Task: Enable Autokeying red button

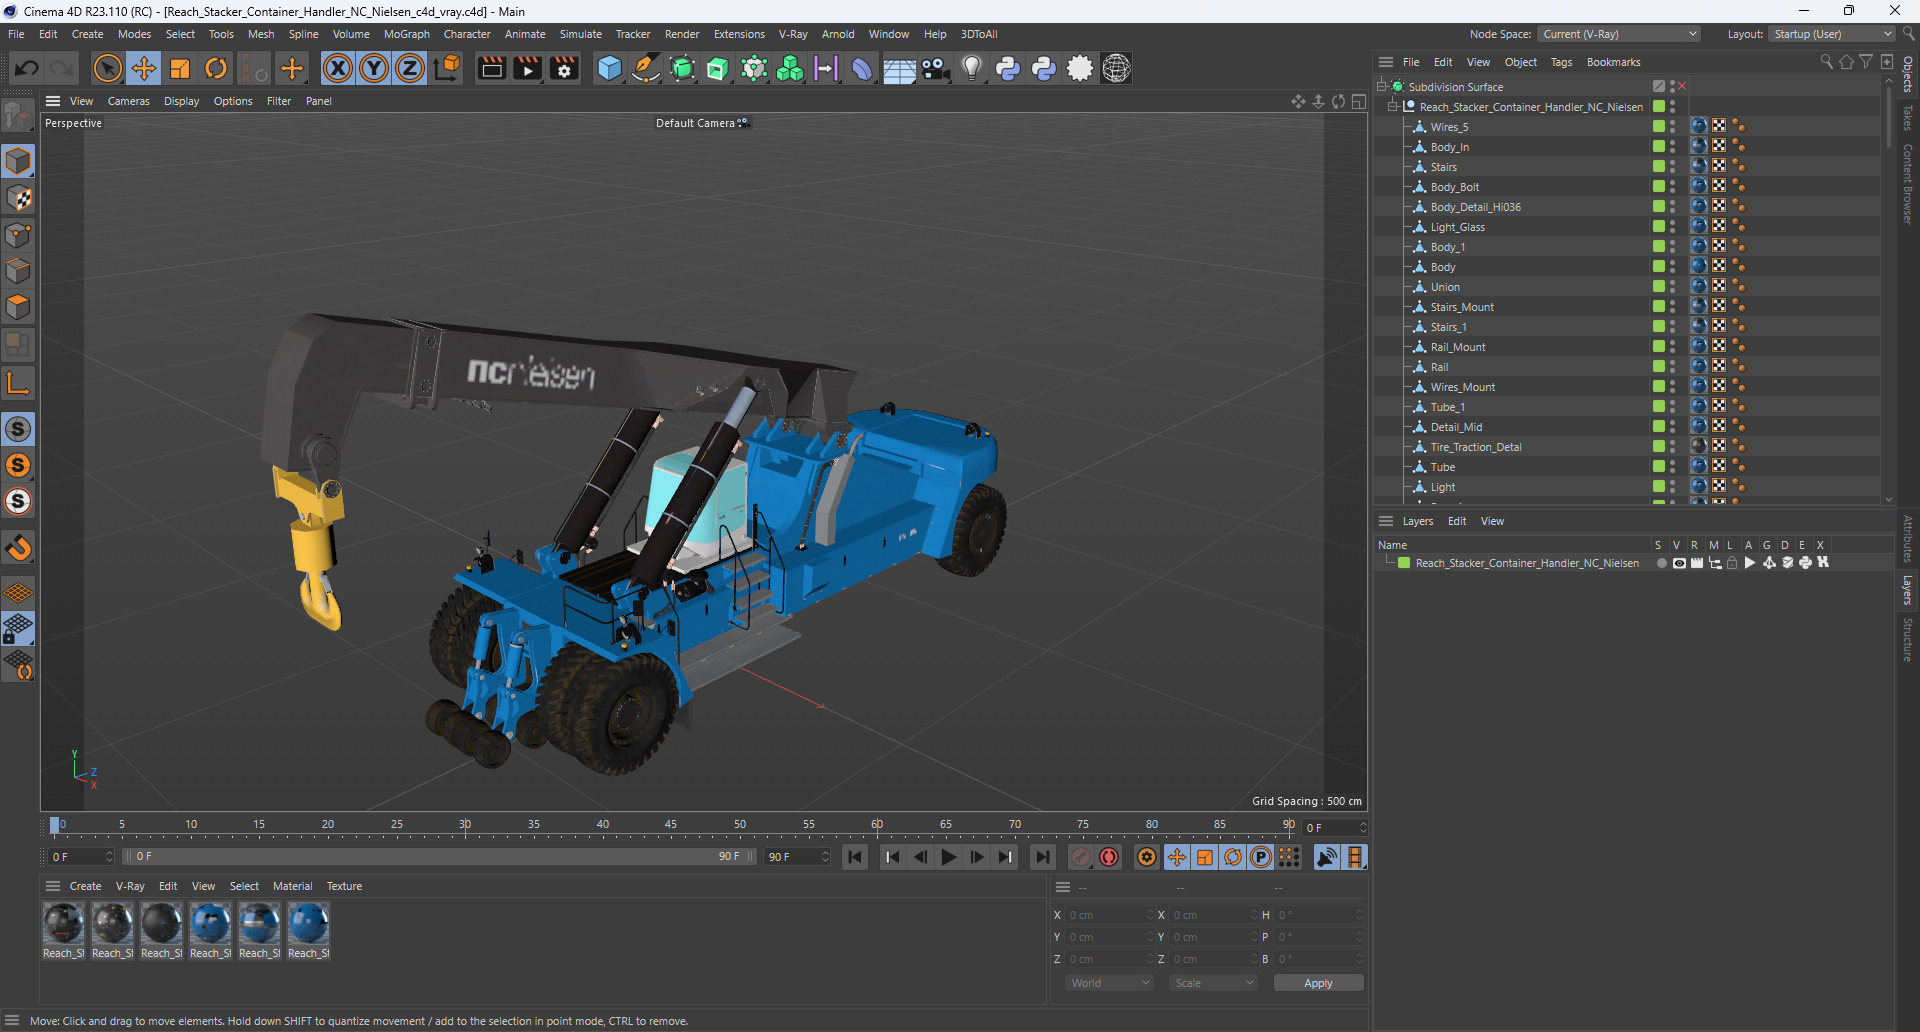Action: pos(1109,857)
